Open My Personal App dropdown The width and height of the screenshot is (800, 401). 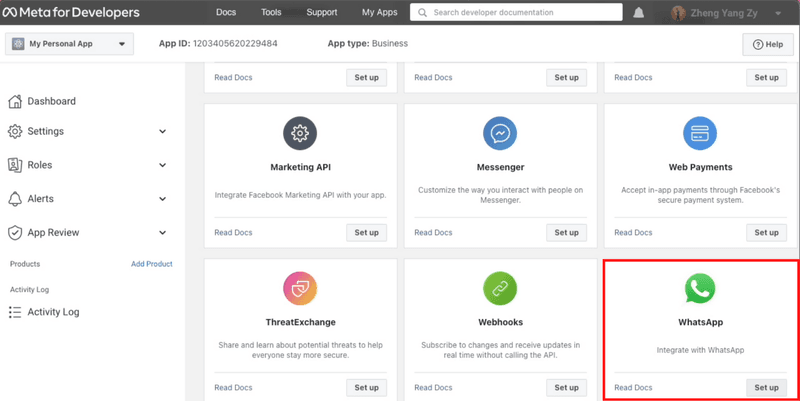coord(69,44)
